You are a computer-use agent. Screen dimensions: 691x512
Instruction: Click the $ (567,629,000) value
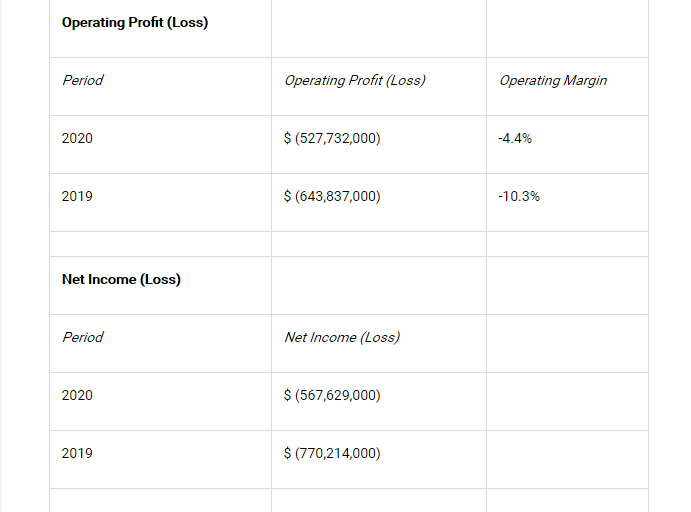(x=332, y=395)
